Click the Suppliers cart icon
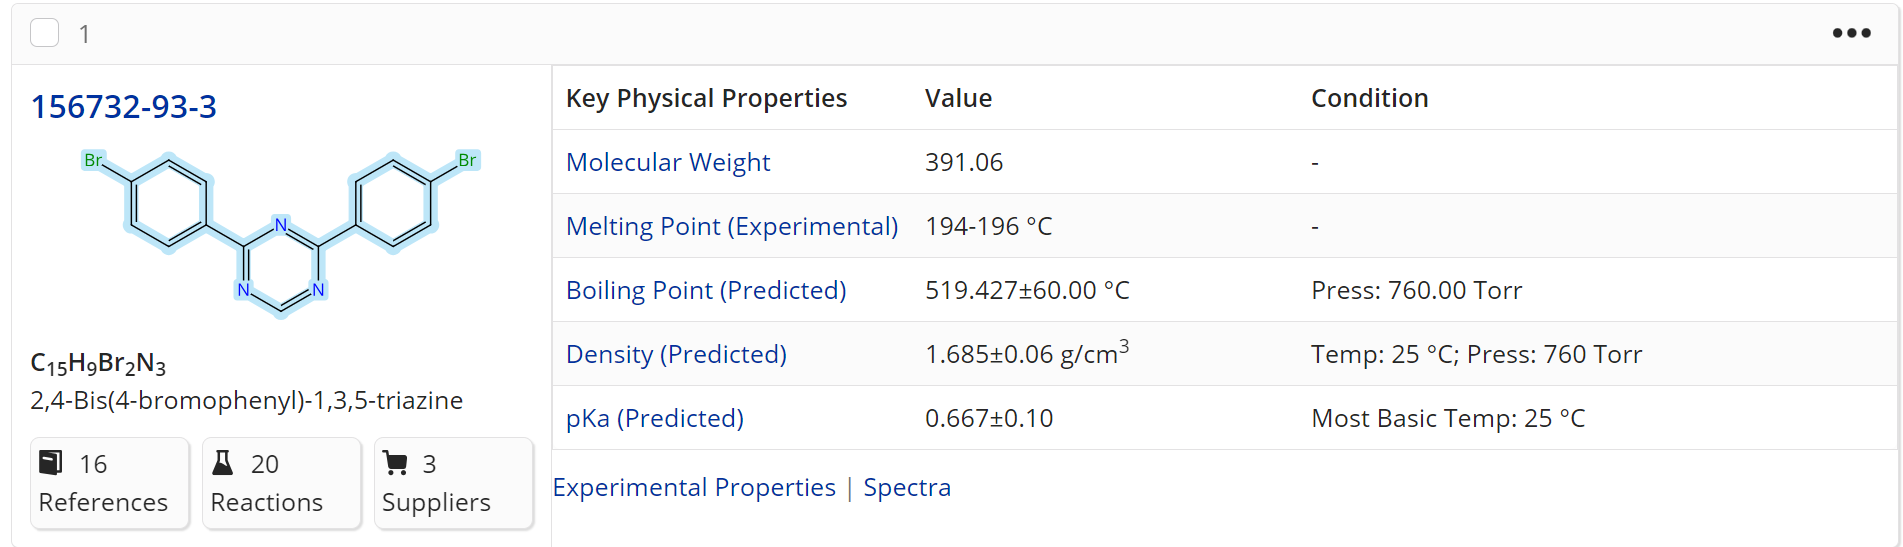Screen dimensions: 1903x547 coord(395,462)
